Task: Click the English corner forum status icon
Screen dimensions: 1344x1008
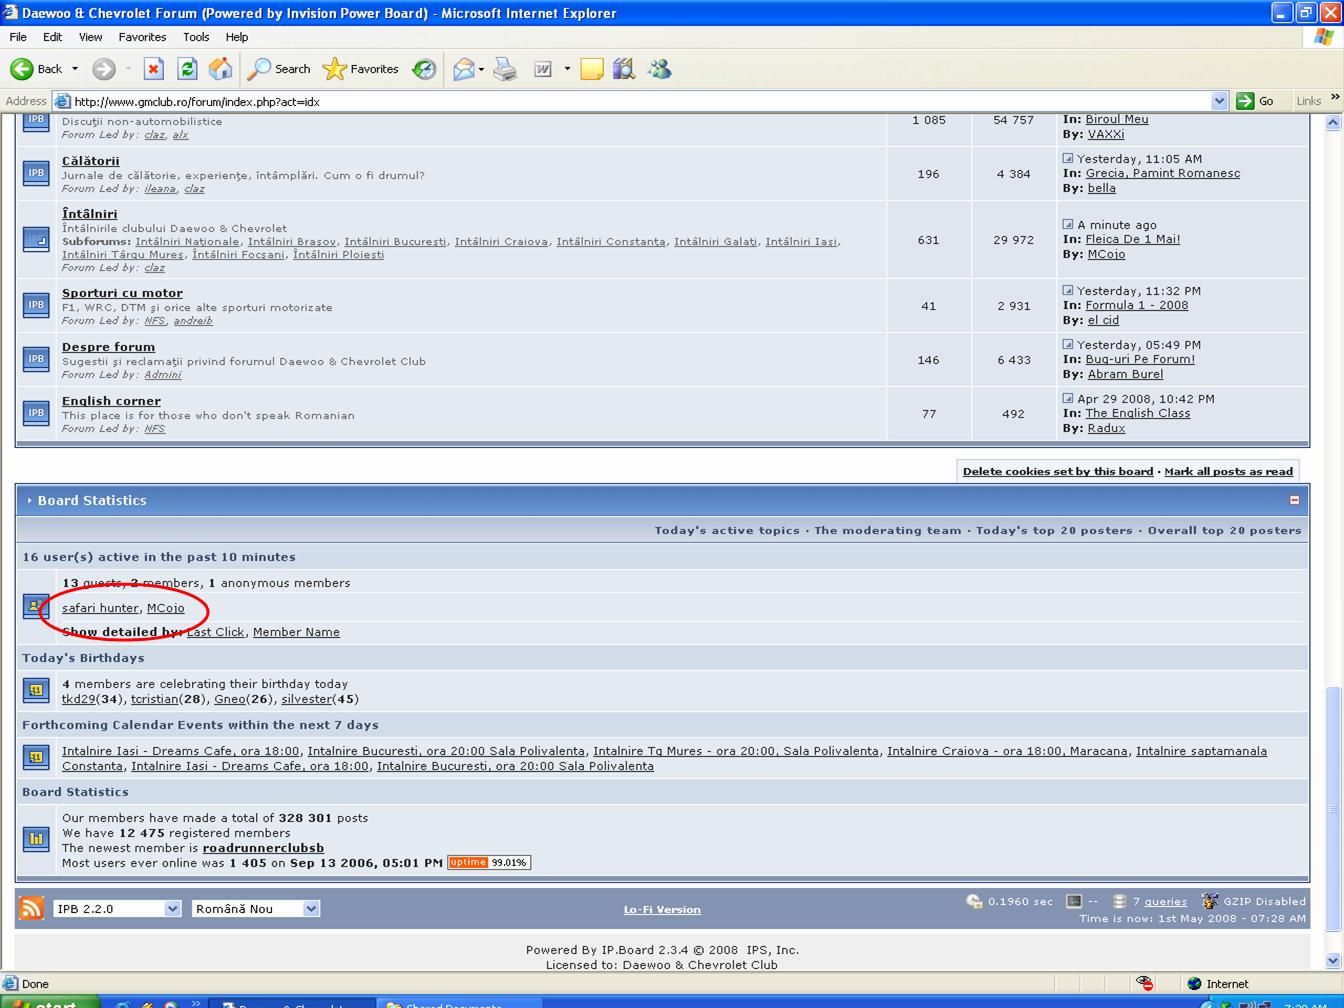Action: [x=36, y=413]
